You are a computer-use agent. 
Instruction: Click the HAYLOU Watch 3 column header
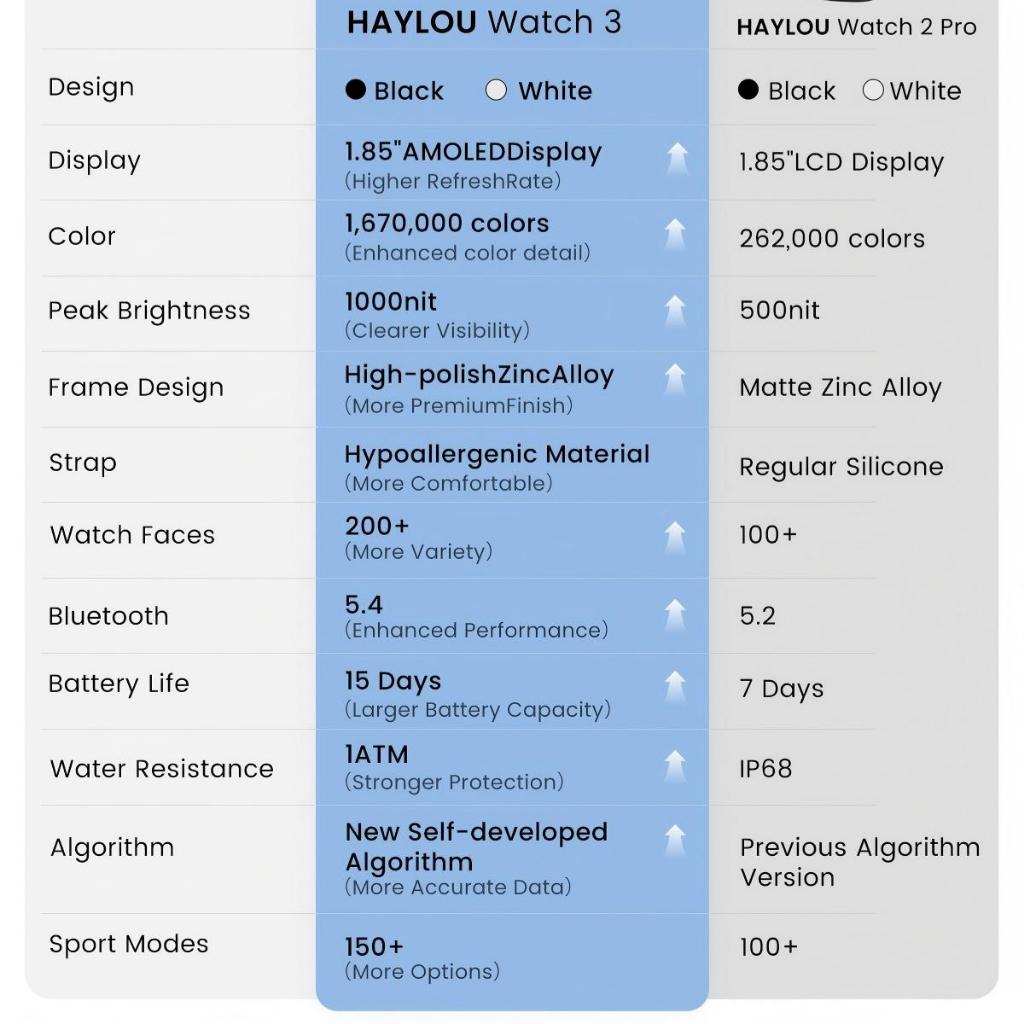click(484, 23)
